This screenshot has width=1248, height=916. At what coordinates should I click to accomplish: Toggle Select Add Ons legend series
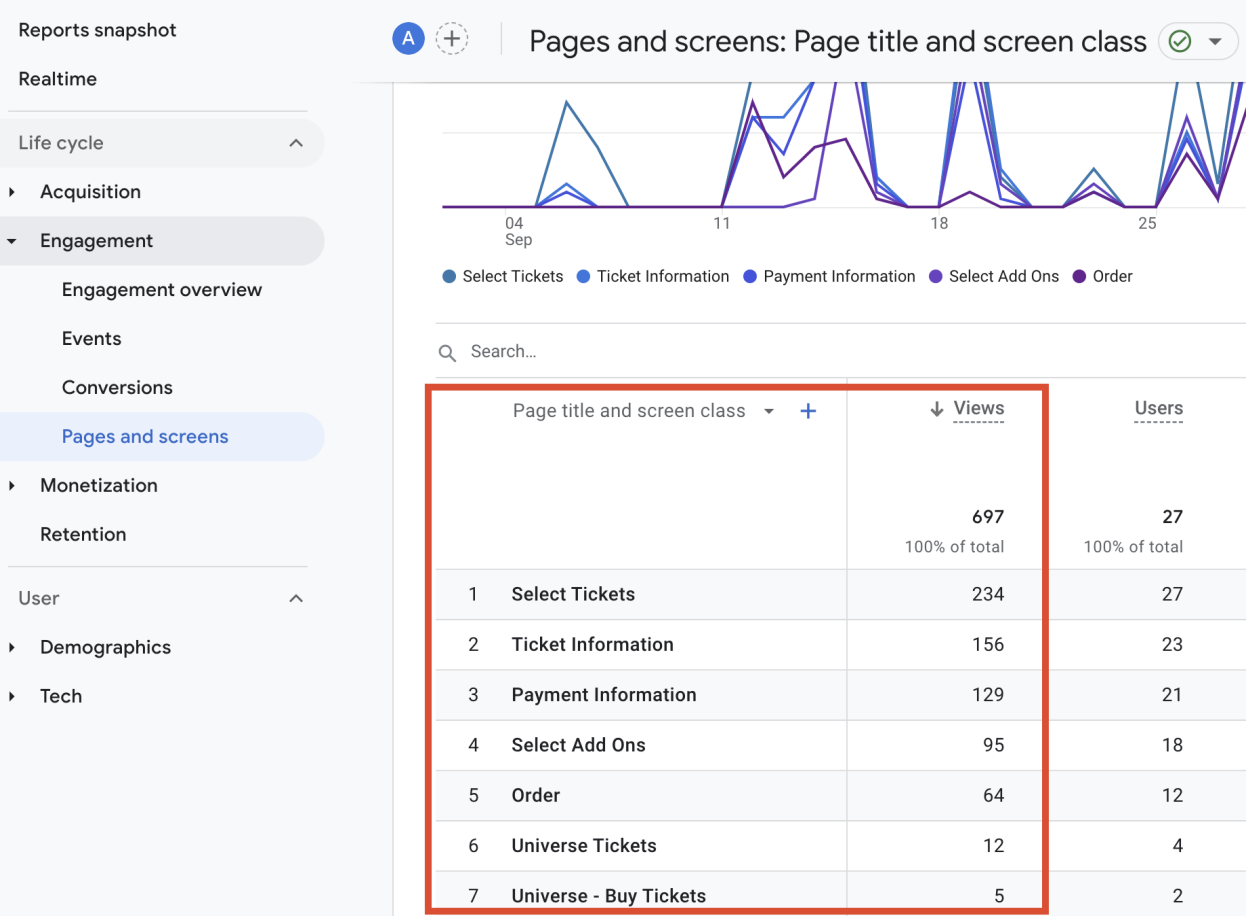[994, 277]
